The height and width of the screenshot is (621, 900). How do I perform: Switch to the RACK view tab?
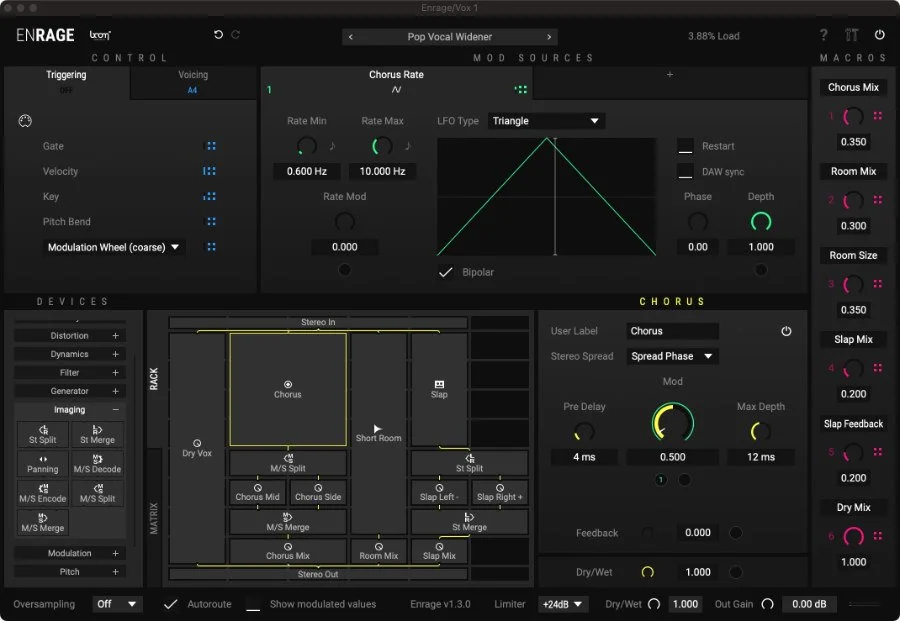pyautogui.click(x=154, y=379)
